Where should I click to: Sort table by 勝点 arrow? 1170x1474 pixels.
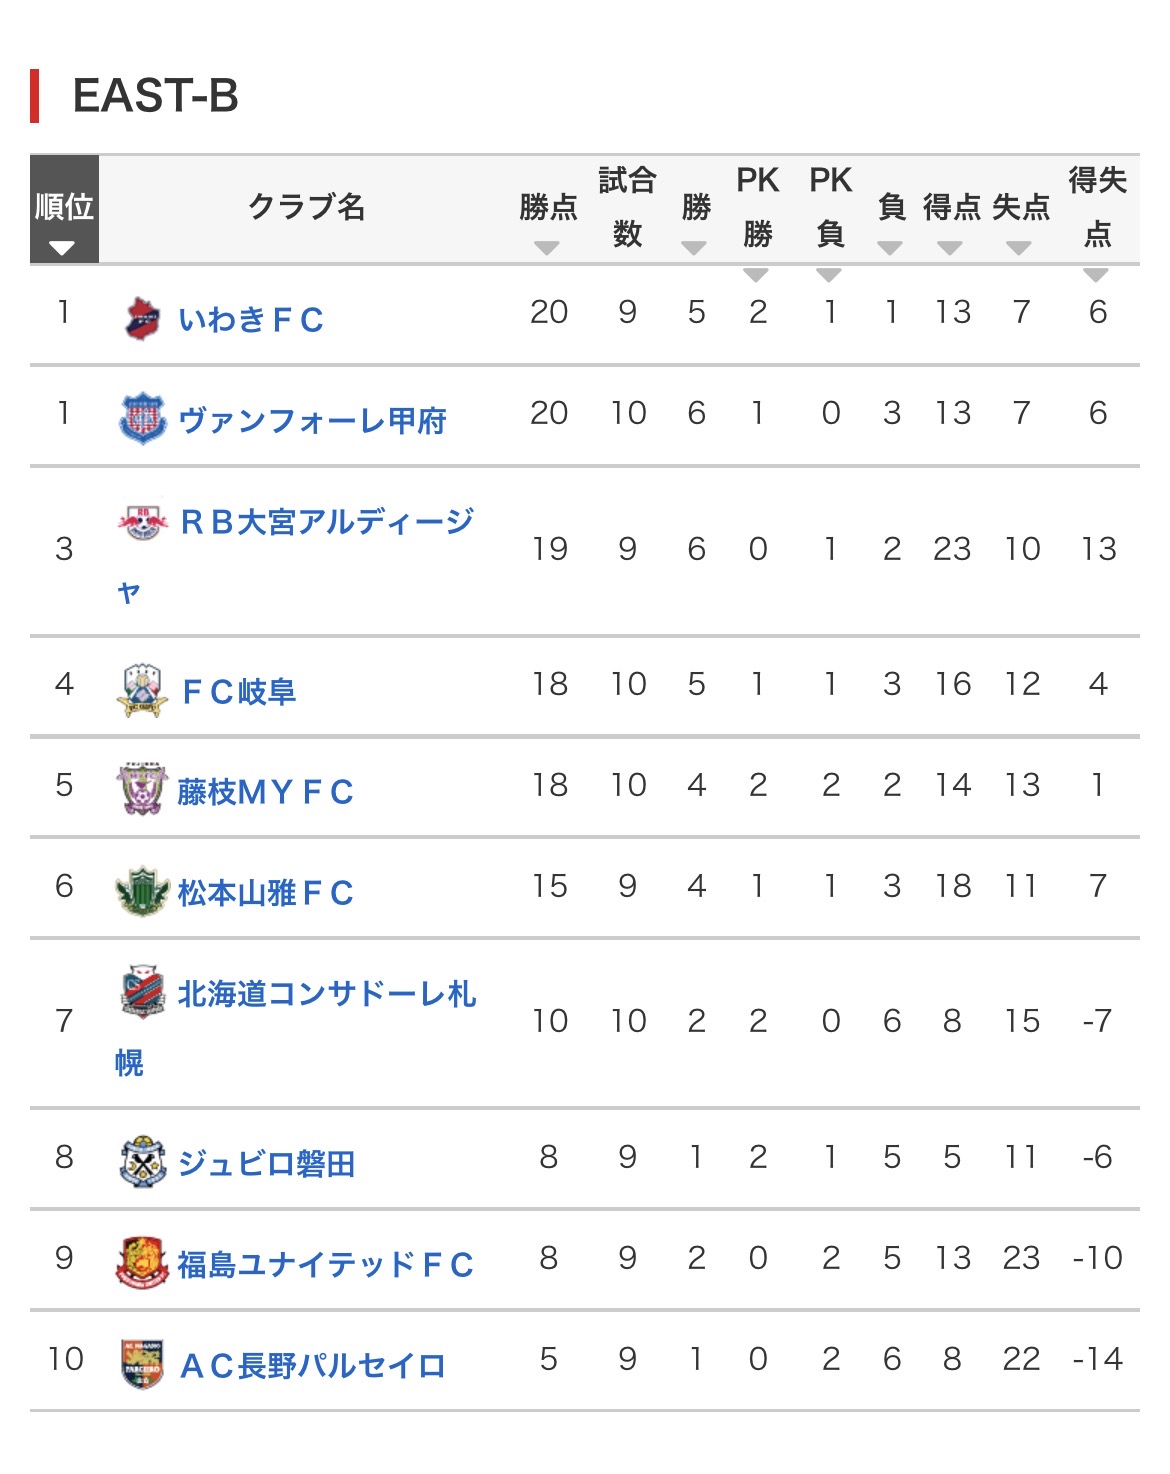[x=547, y=247]
